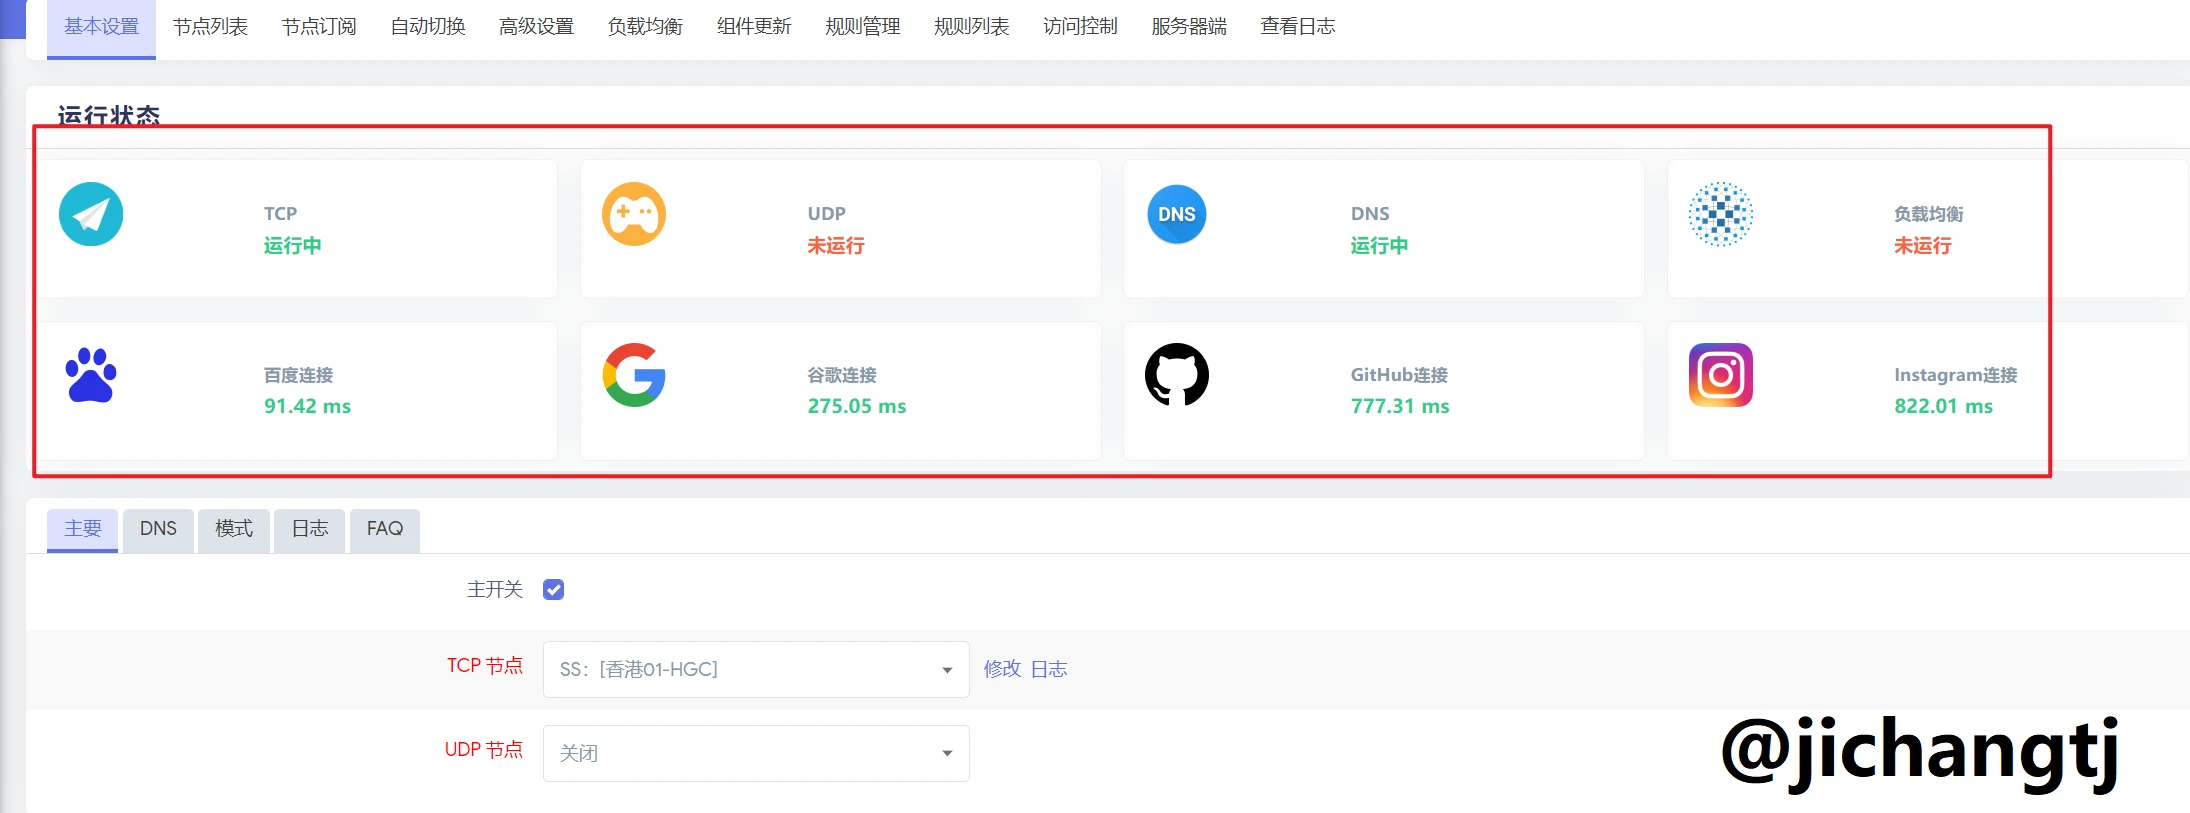Open the UDP 节点 dropdown
This screenshot has height=813, width=2190.
pyautogui.click(x=756, y=753)
